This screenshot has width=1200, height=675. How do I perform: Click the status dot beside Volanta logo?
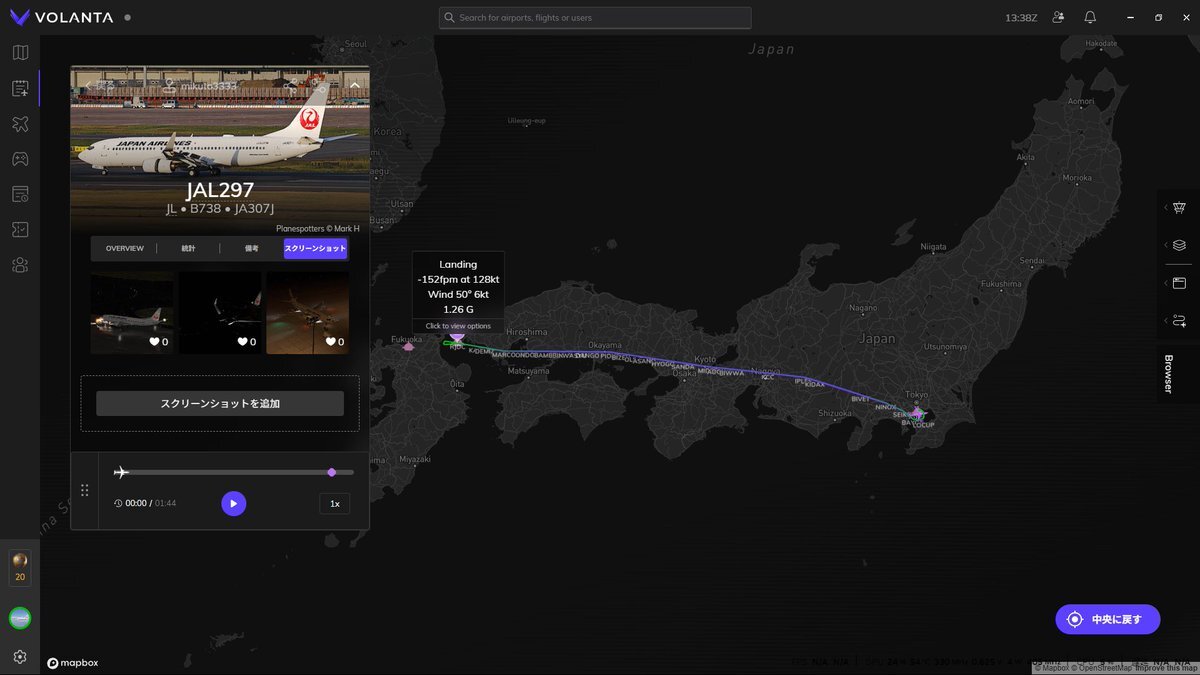[127, 18]
